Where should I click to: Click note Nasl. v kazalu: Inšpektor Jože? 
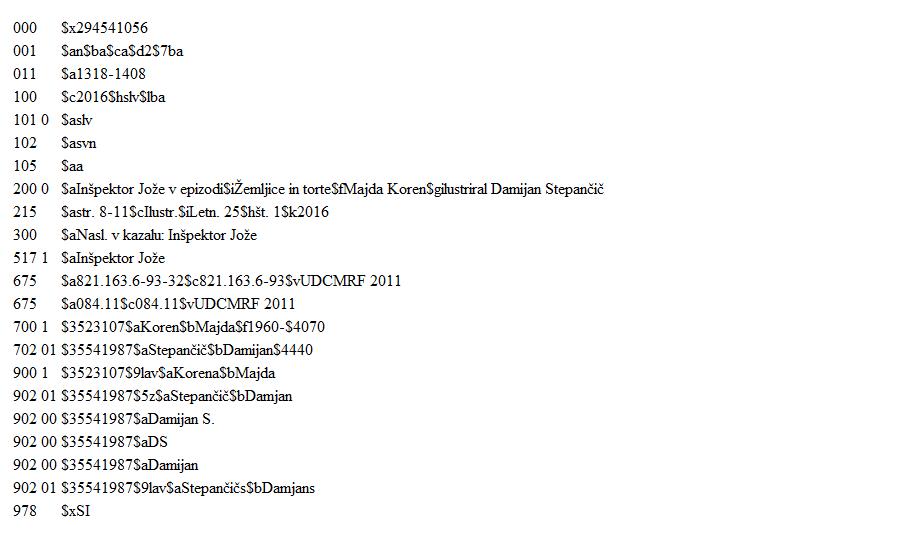[x=159, y=235]
